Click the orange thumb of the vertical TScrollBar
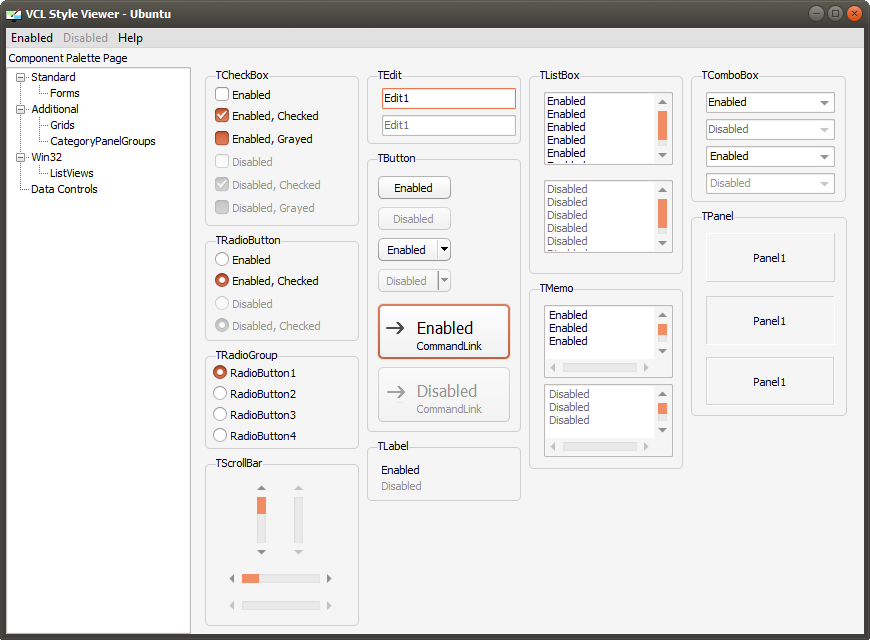Viewport: 870px width, 640px height. click(x=261, y=506)
